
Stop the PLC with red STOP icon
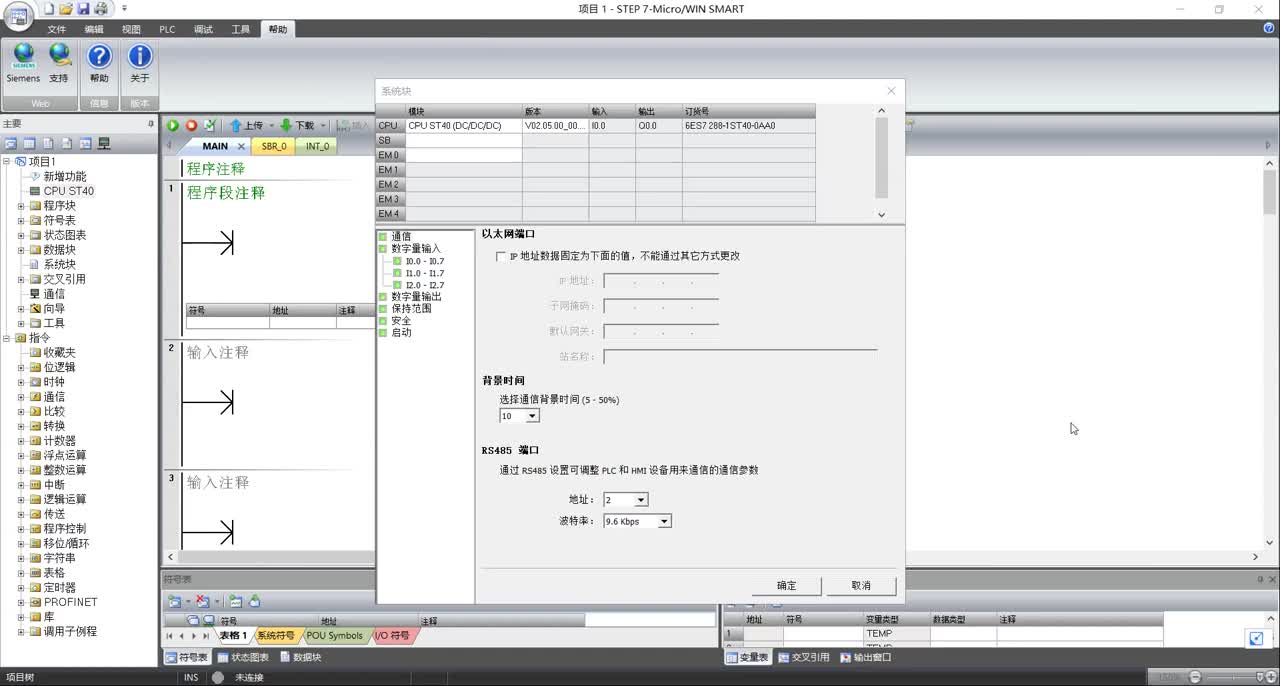click(191, 126)
